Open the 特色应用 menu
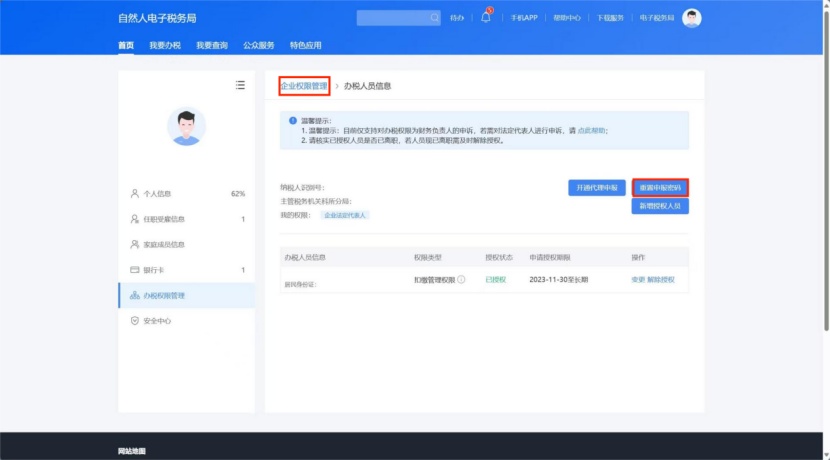This screenshot has width=830, height=460. (305, 46)
